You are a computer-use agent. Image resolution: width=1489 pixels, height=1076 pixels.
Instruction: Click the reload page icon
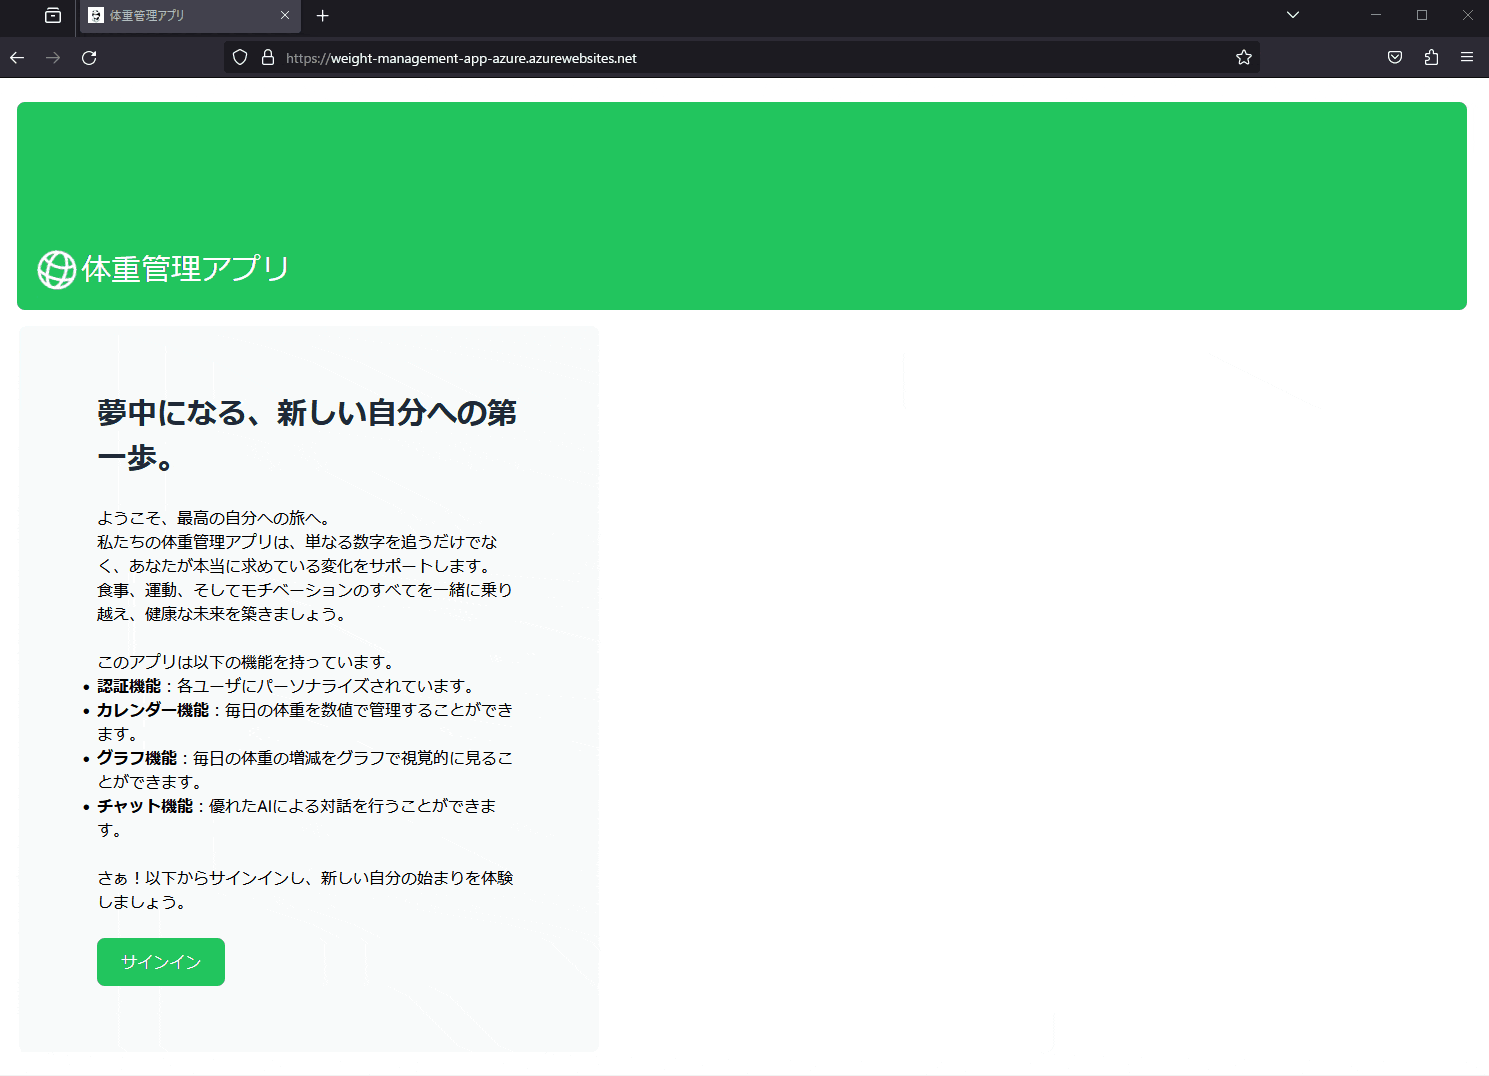(88, 58)
